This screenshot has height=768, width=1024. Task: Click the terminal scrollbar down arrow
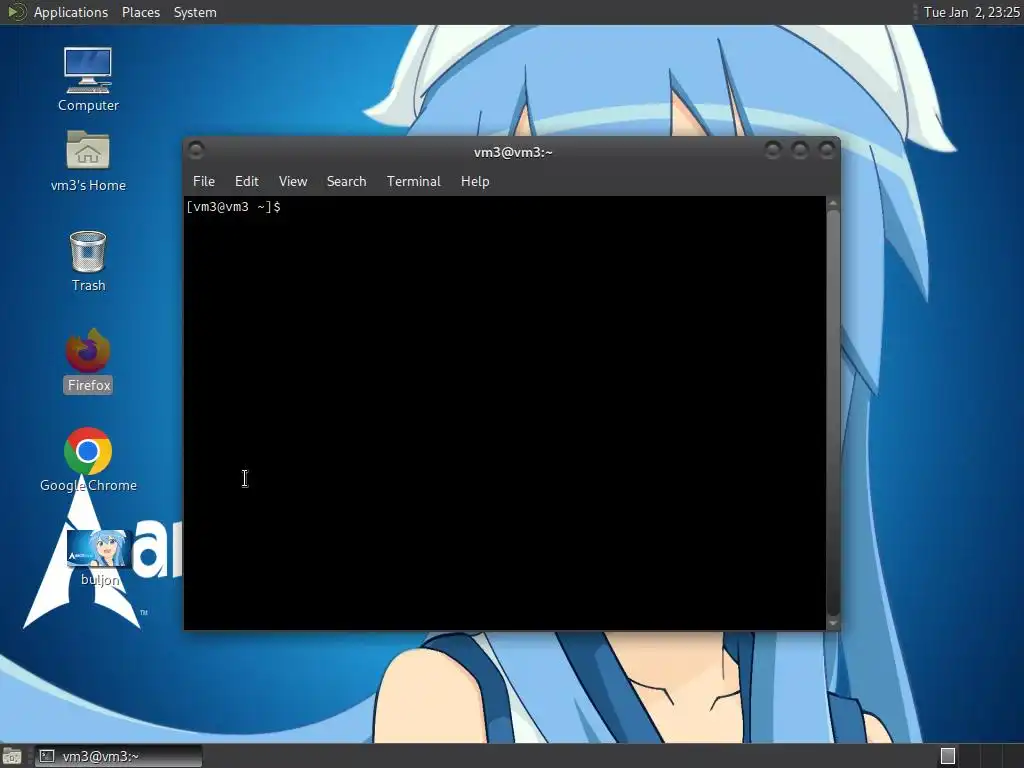(833, 623)
